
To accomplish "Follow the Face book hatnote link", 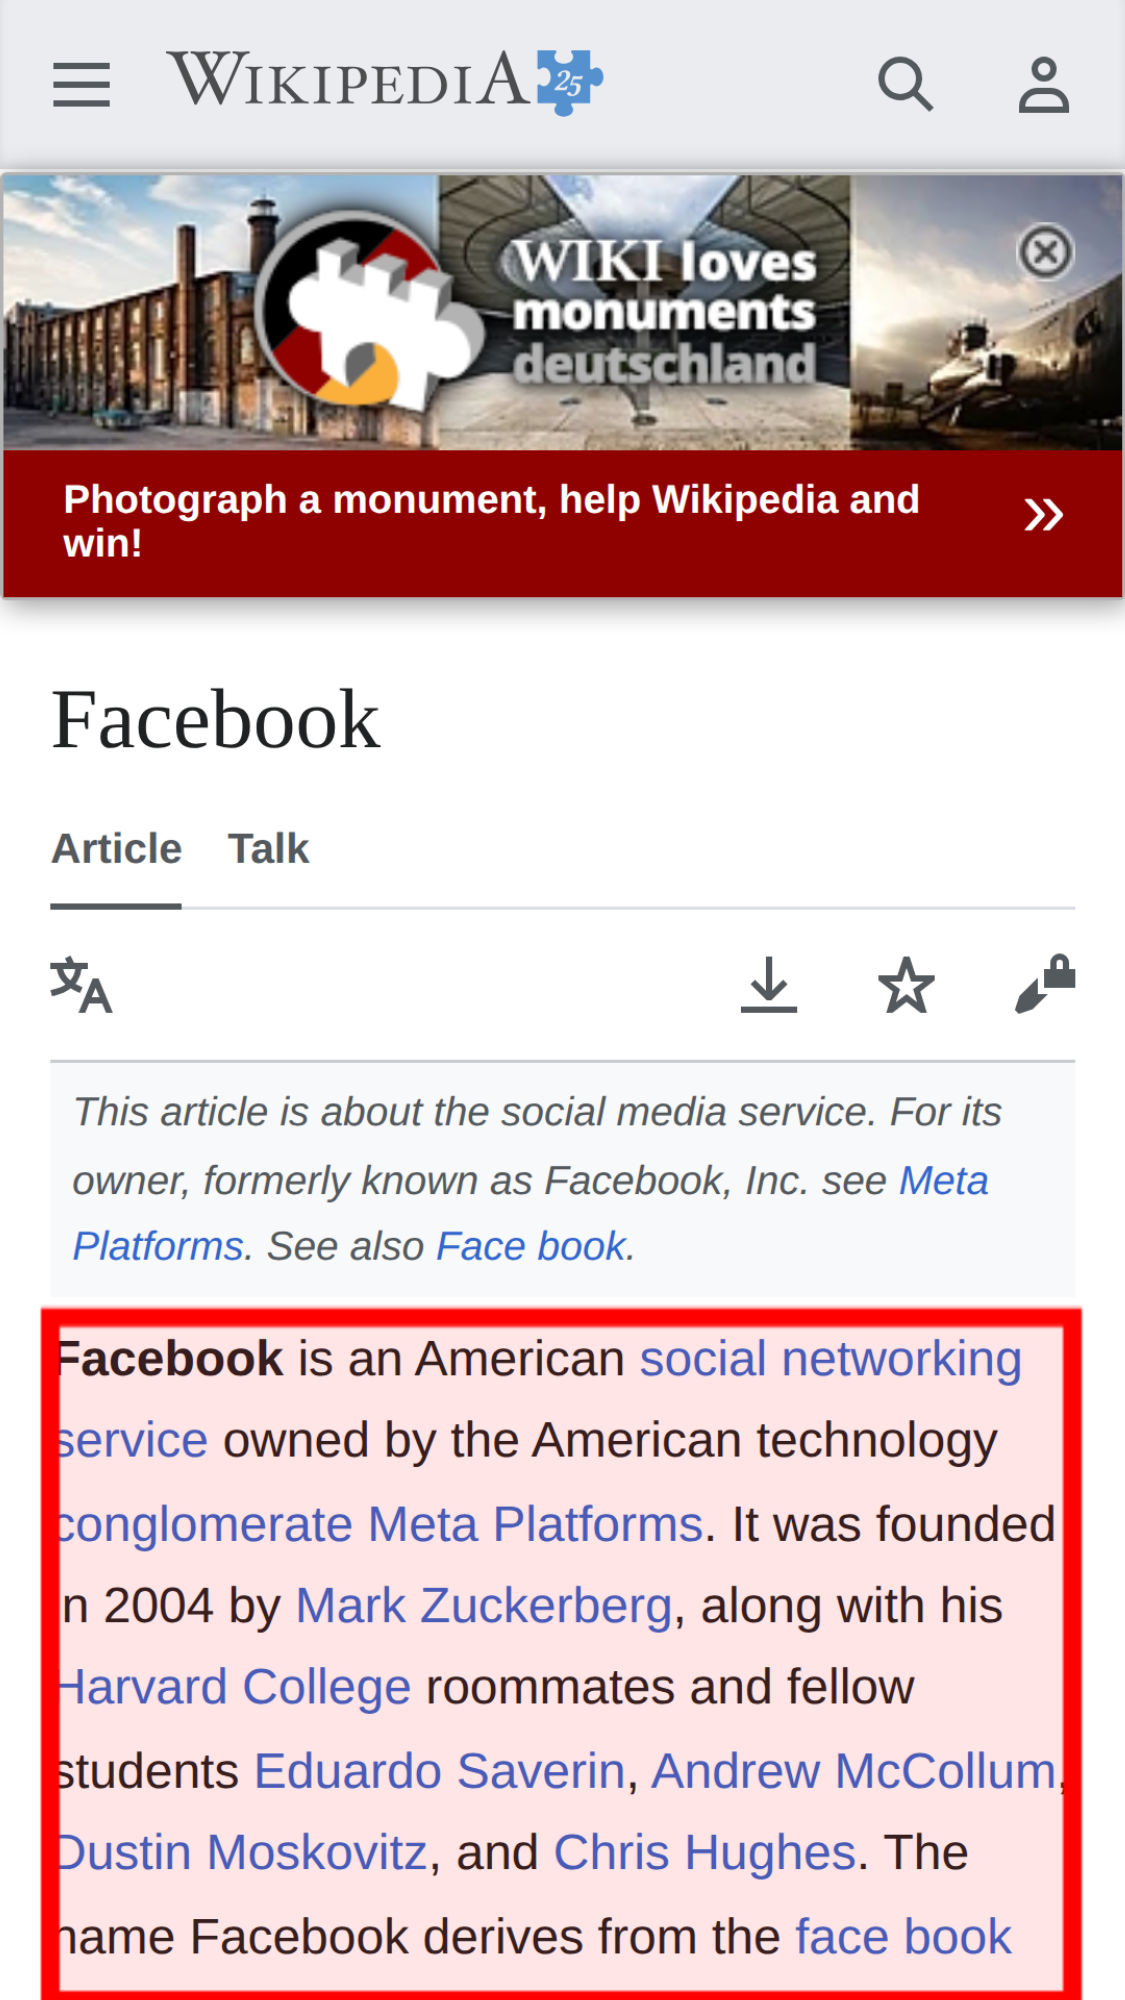I will [x=531, y=1246].
